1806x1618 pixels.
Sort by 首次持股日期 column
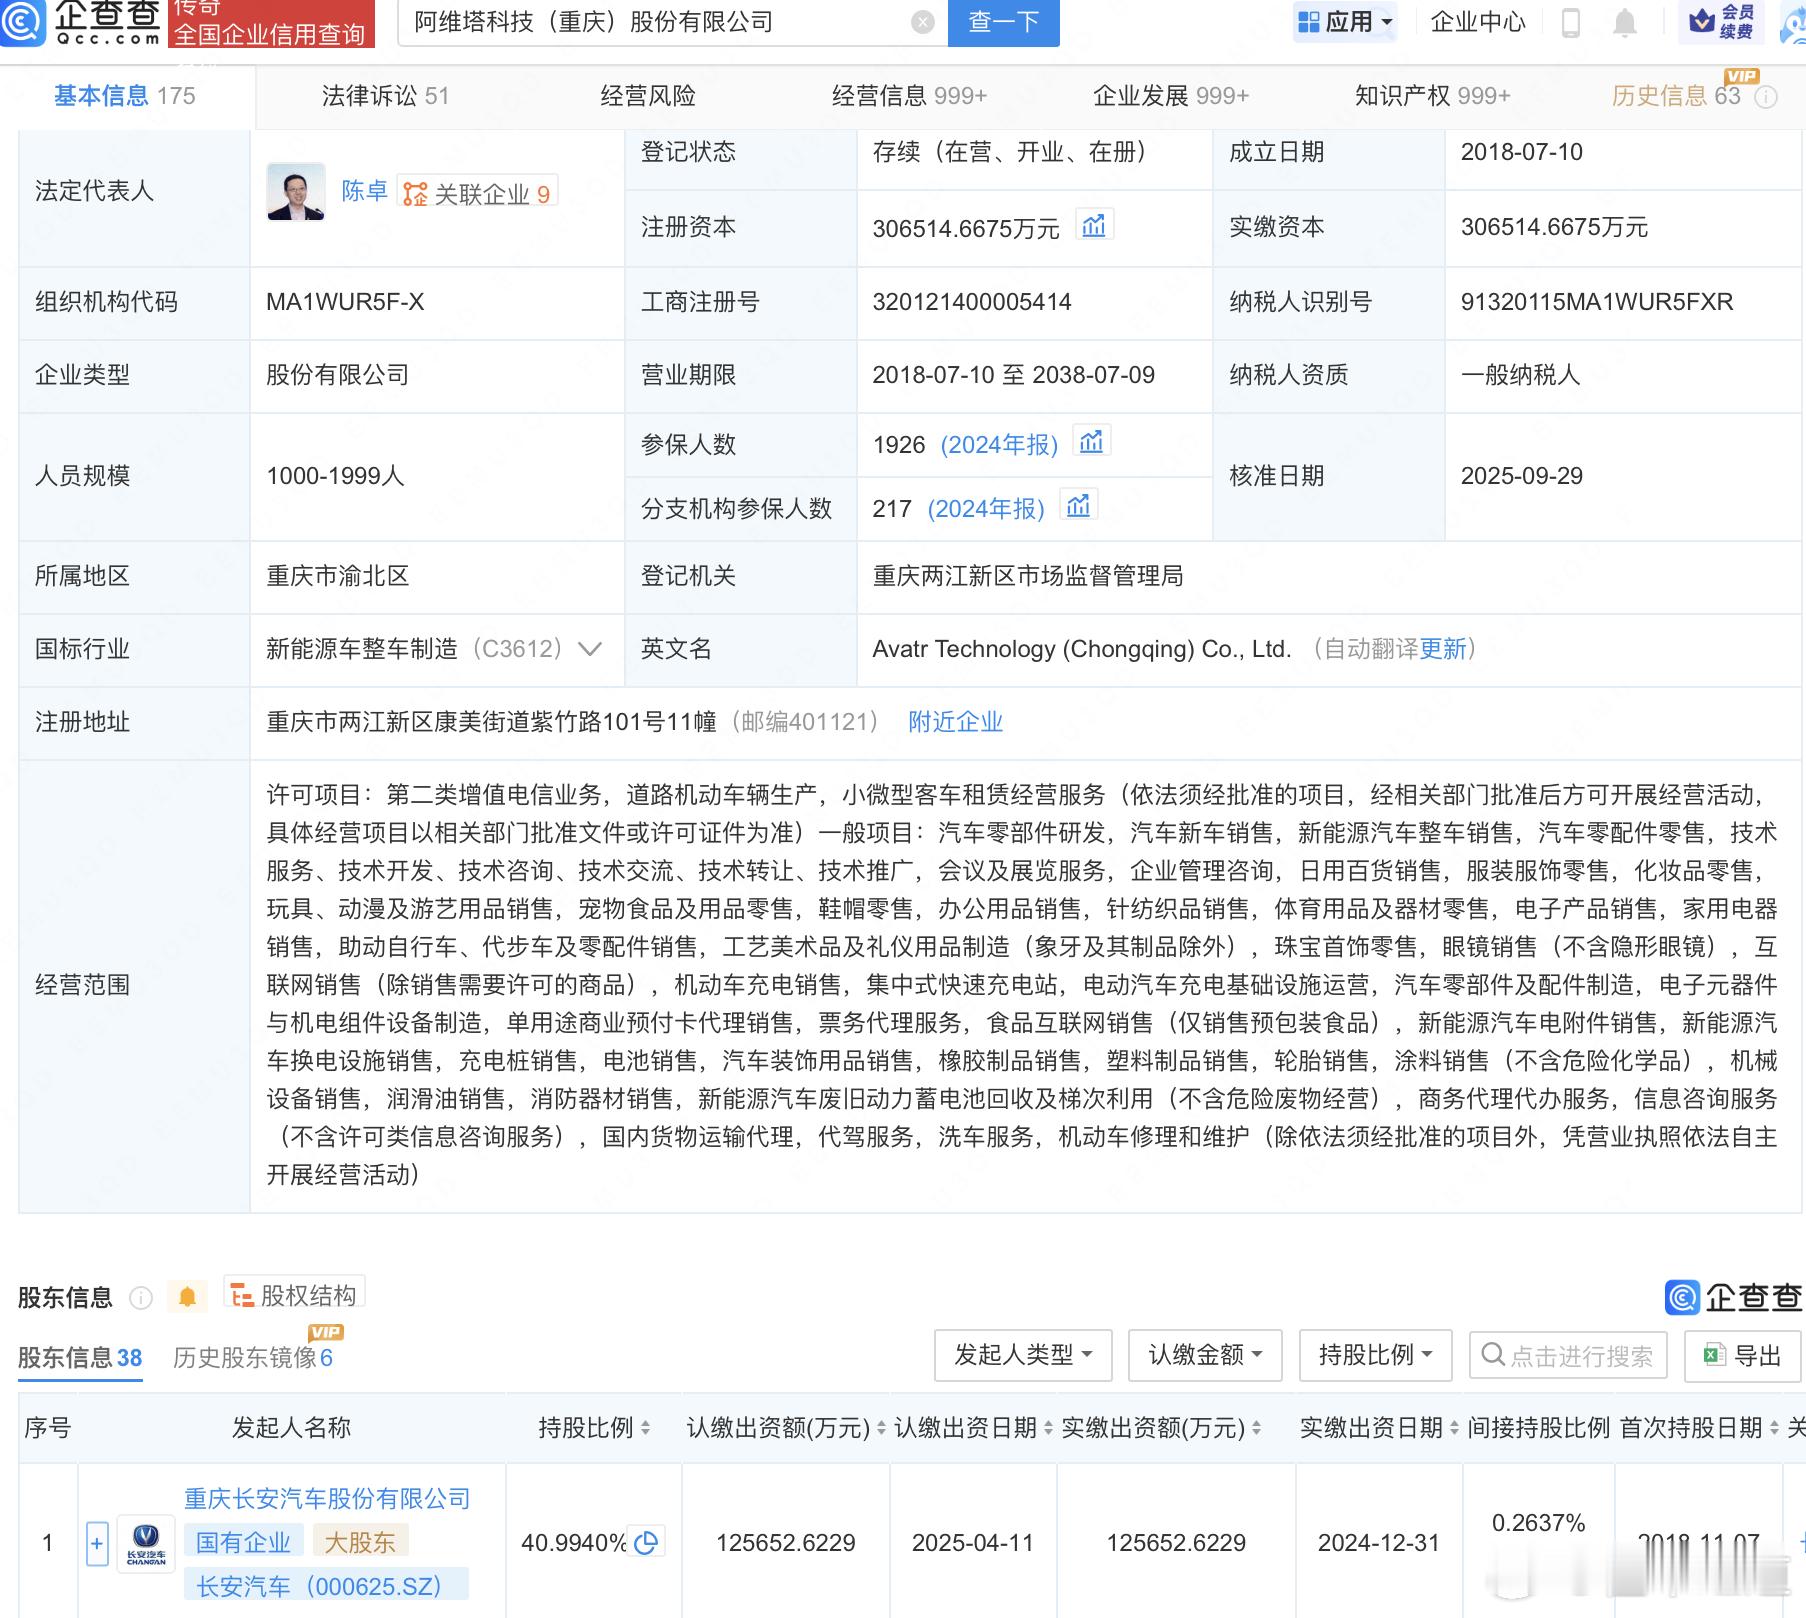pos(1774,1428)
